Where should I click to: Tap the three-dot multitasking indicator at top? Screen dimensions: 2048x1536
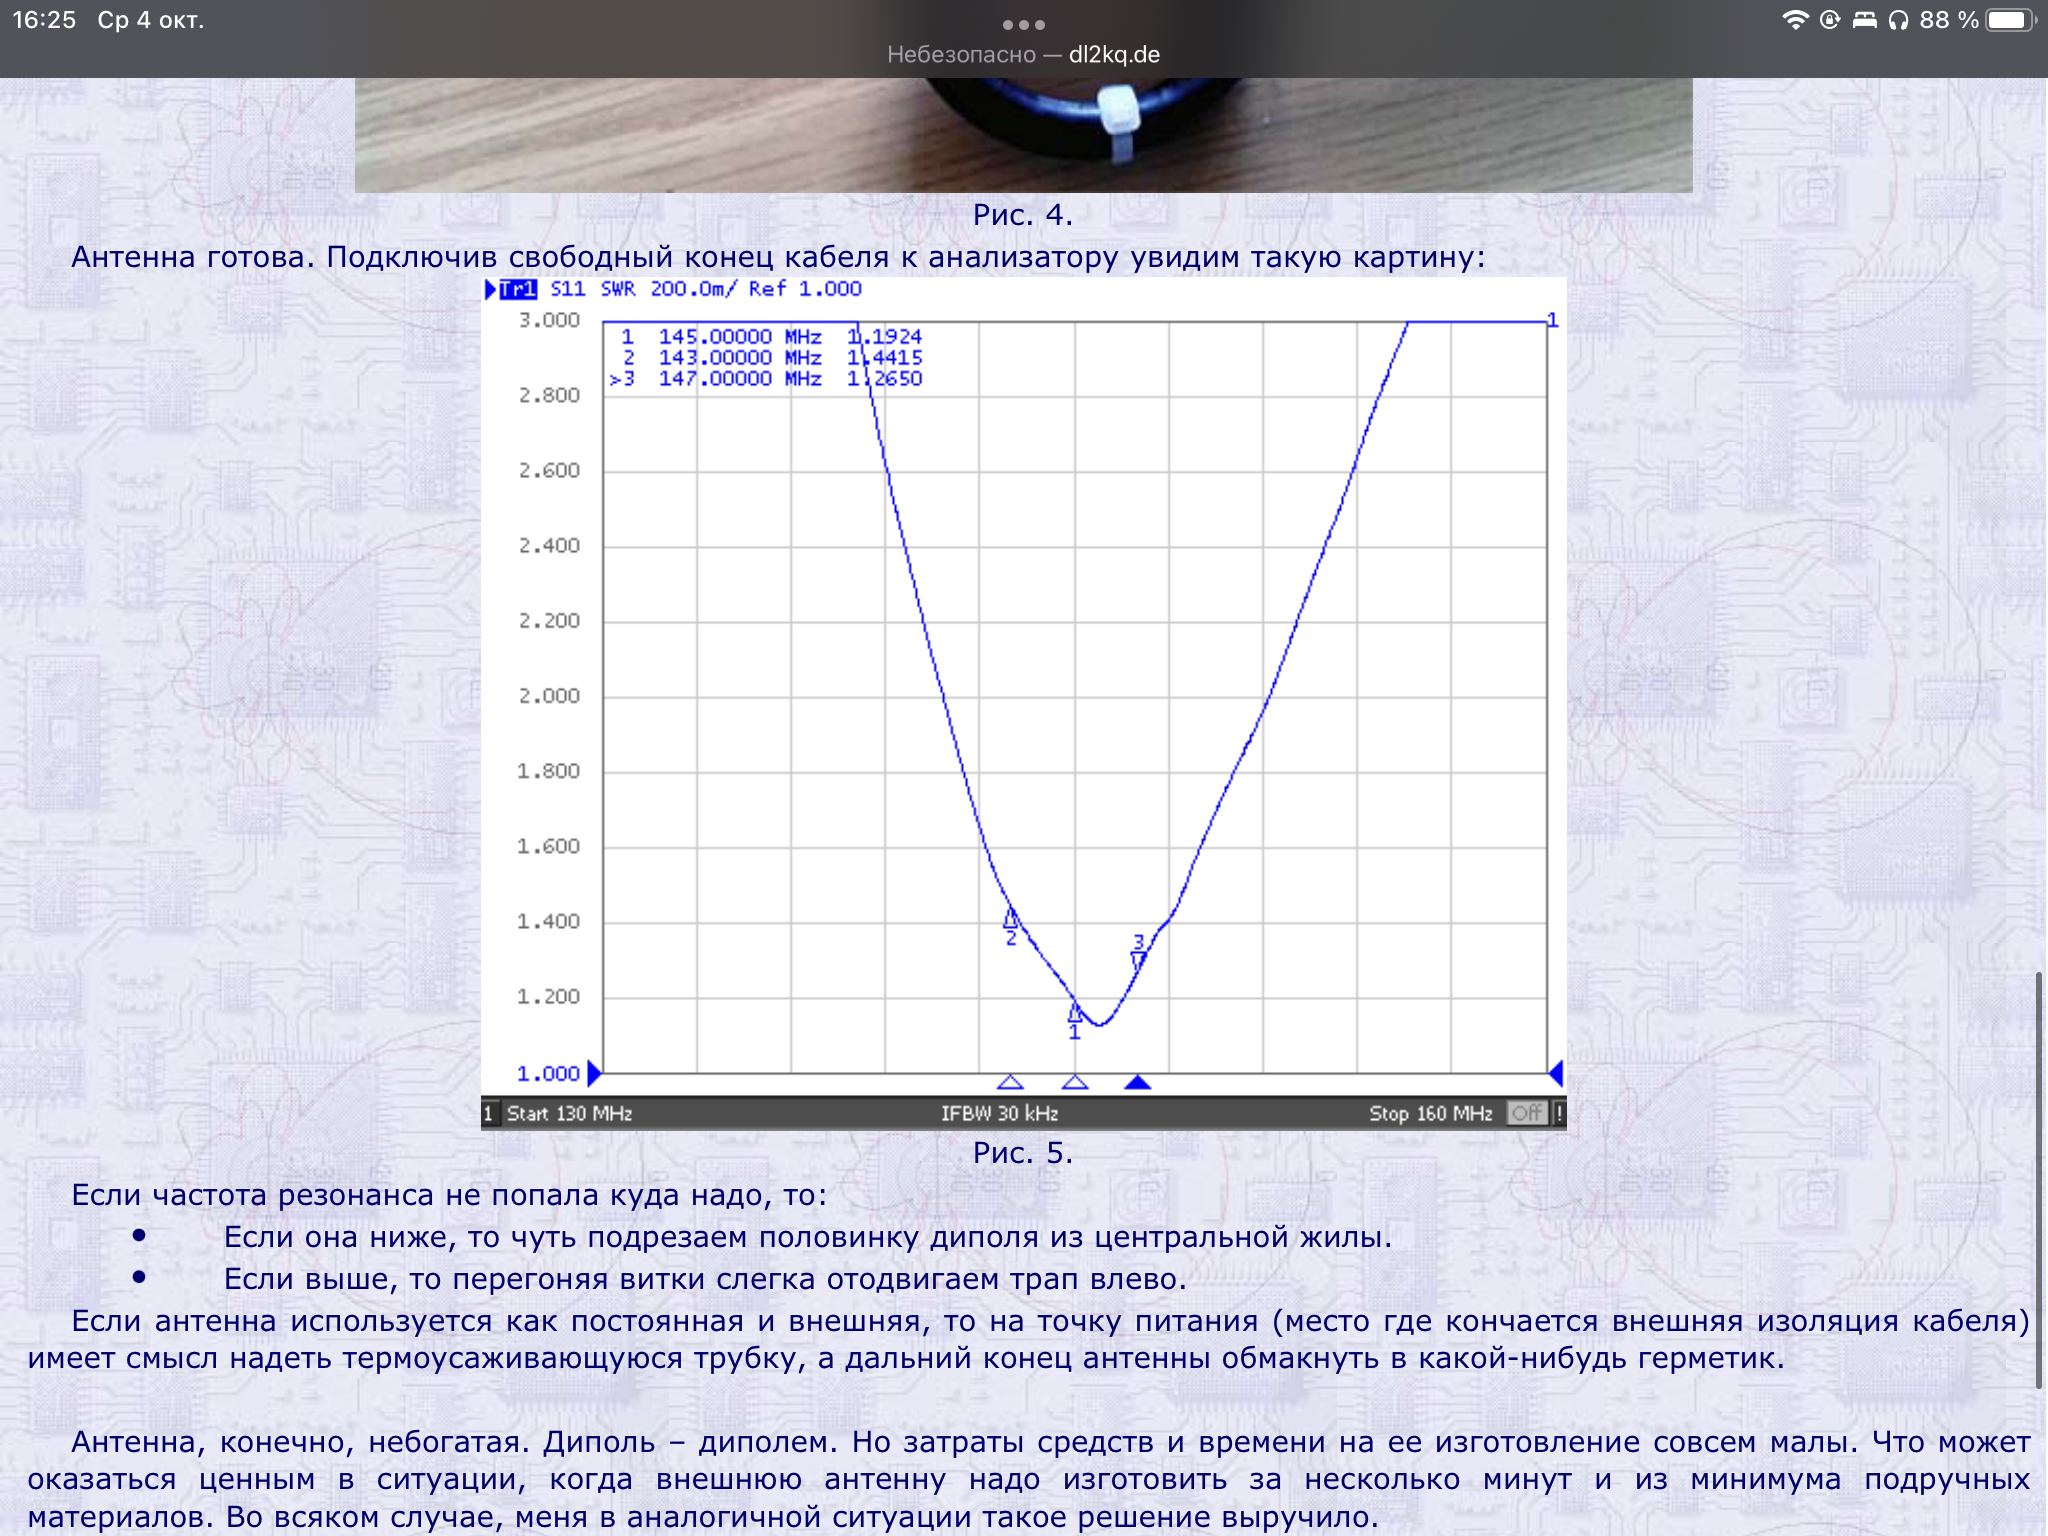tap(1023, 25)
